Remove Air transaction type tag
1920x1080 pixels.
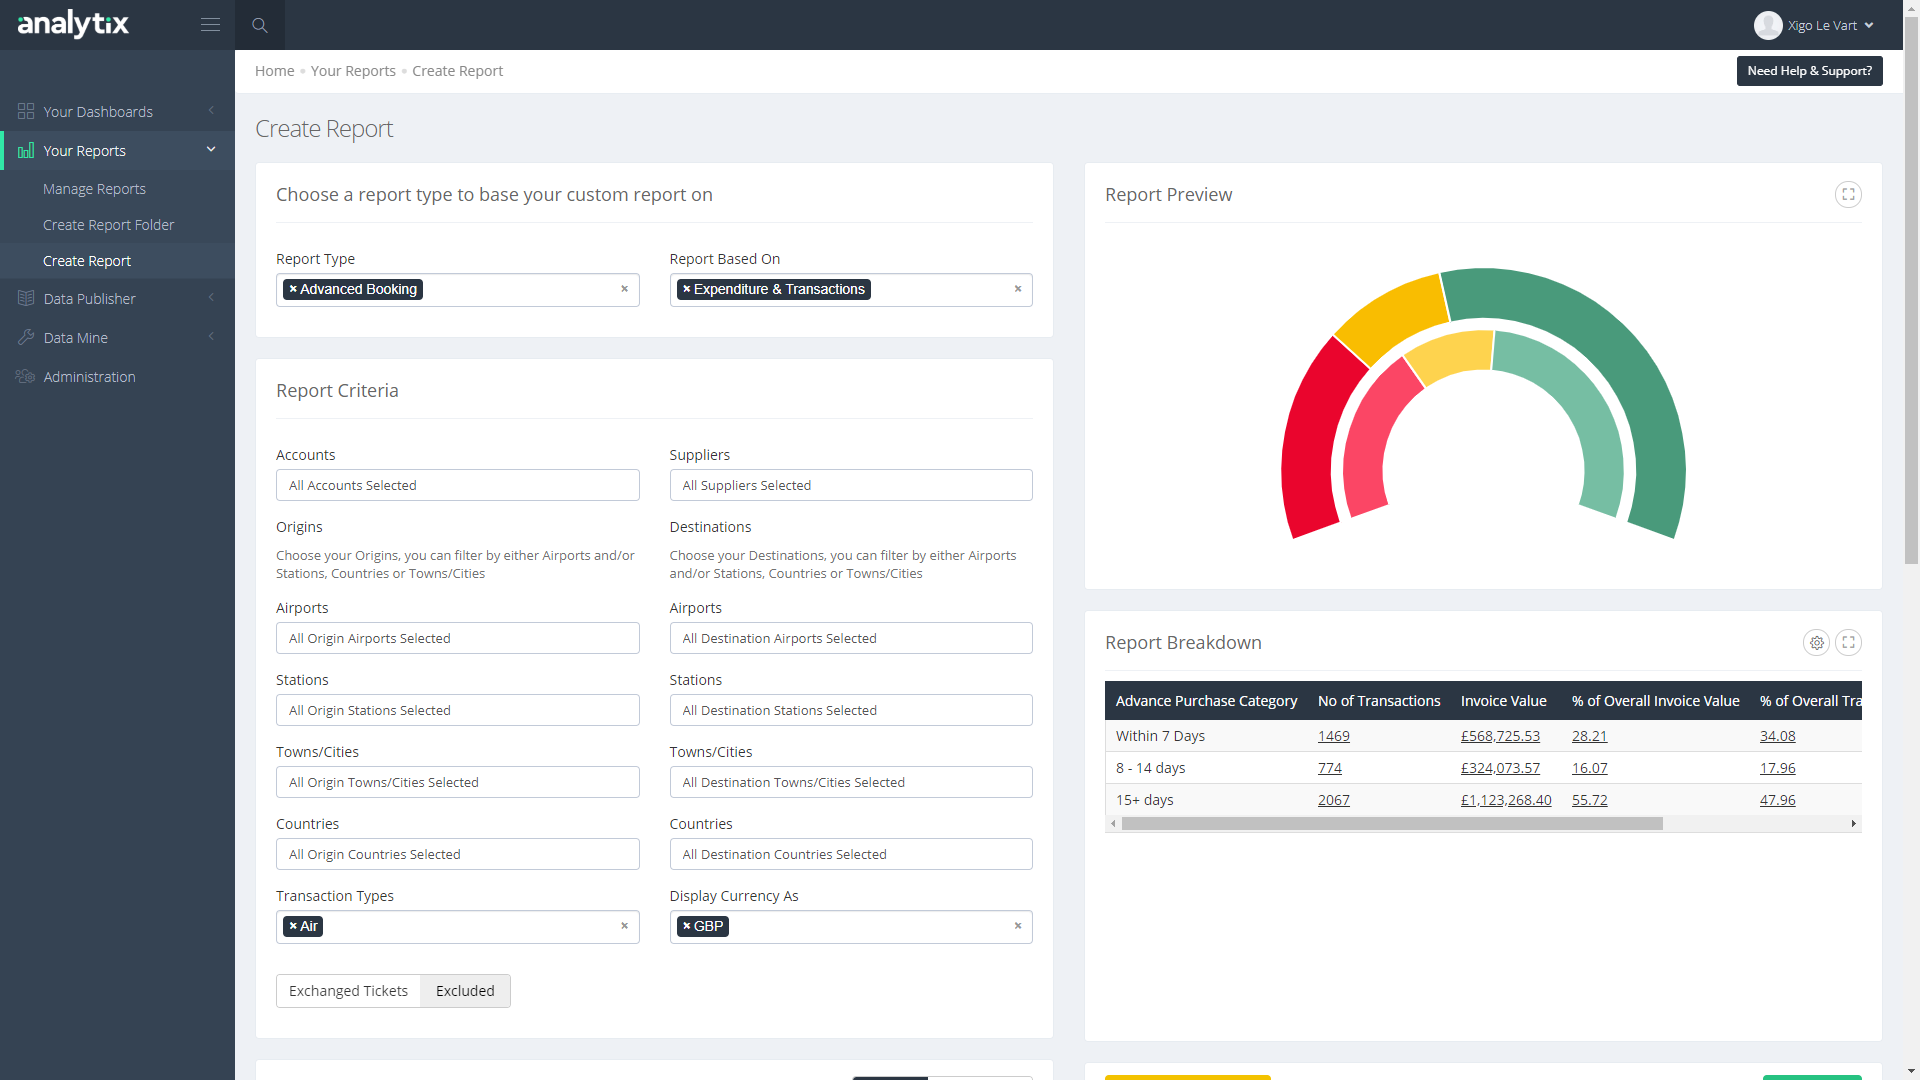tap(293, 926)
